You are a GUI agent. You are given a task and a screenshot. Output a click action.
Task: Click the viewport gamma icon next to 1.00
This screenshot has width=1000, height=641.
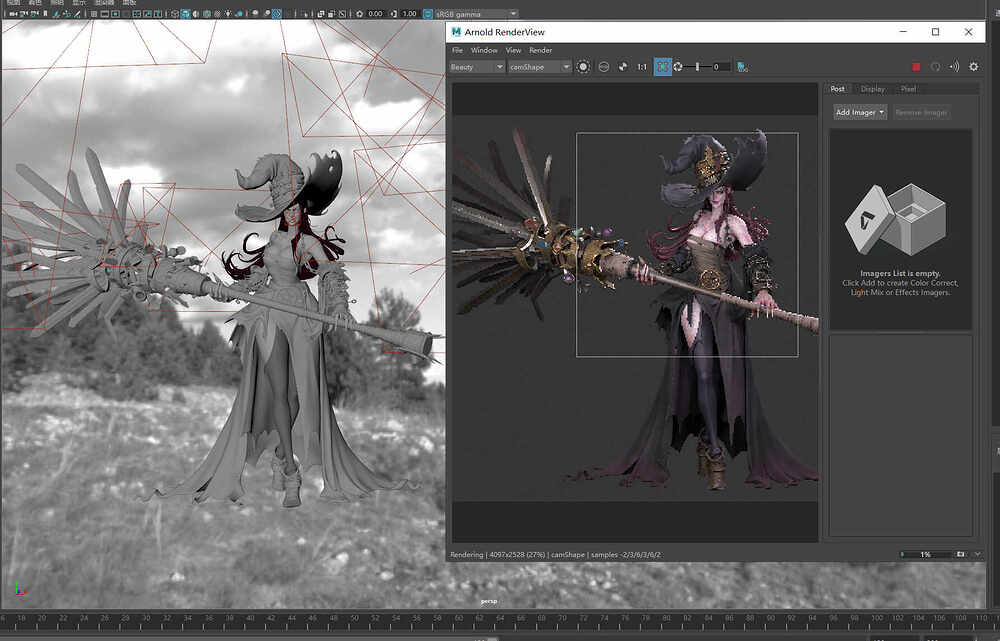(x=393, y=13)
